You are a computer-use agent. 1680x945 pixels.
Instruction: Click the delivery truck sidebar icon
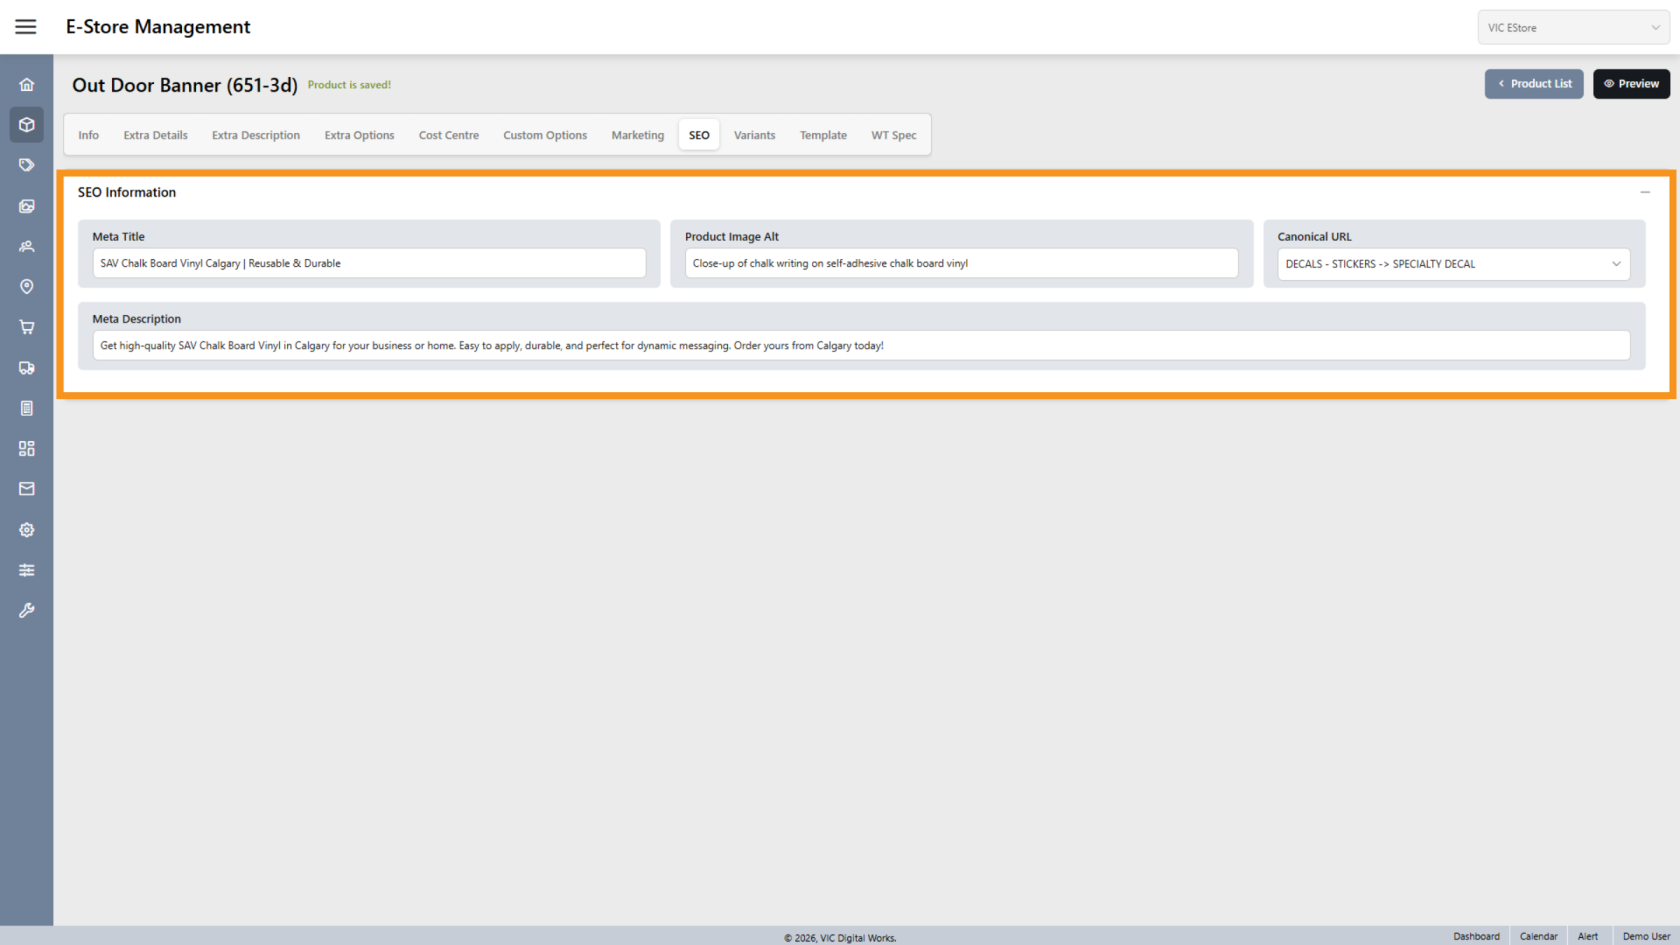[27, 368]
